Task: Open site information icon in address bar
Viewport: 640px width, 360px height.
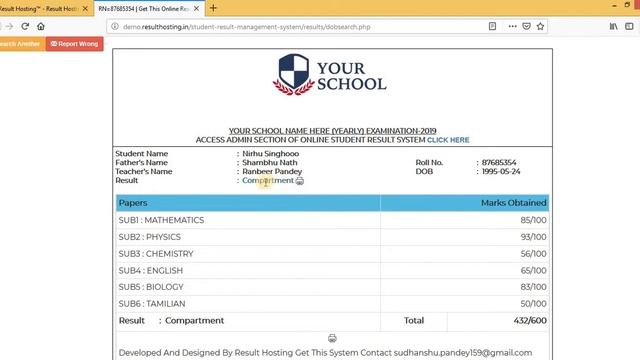Action: [x=115, y=27]
